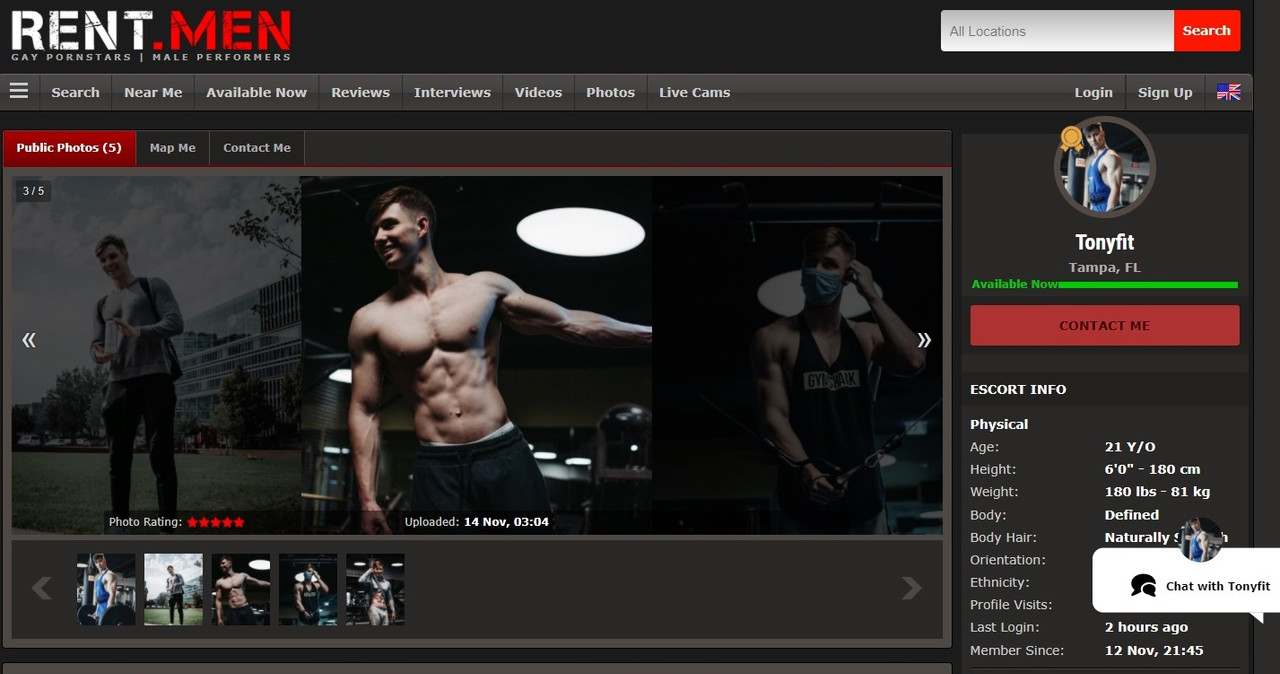Click the ESCORT INFO heading
The height and width of the screenshot is (674, 1280).
pos(1018,390)
